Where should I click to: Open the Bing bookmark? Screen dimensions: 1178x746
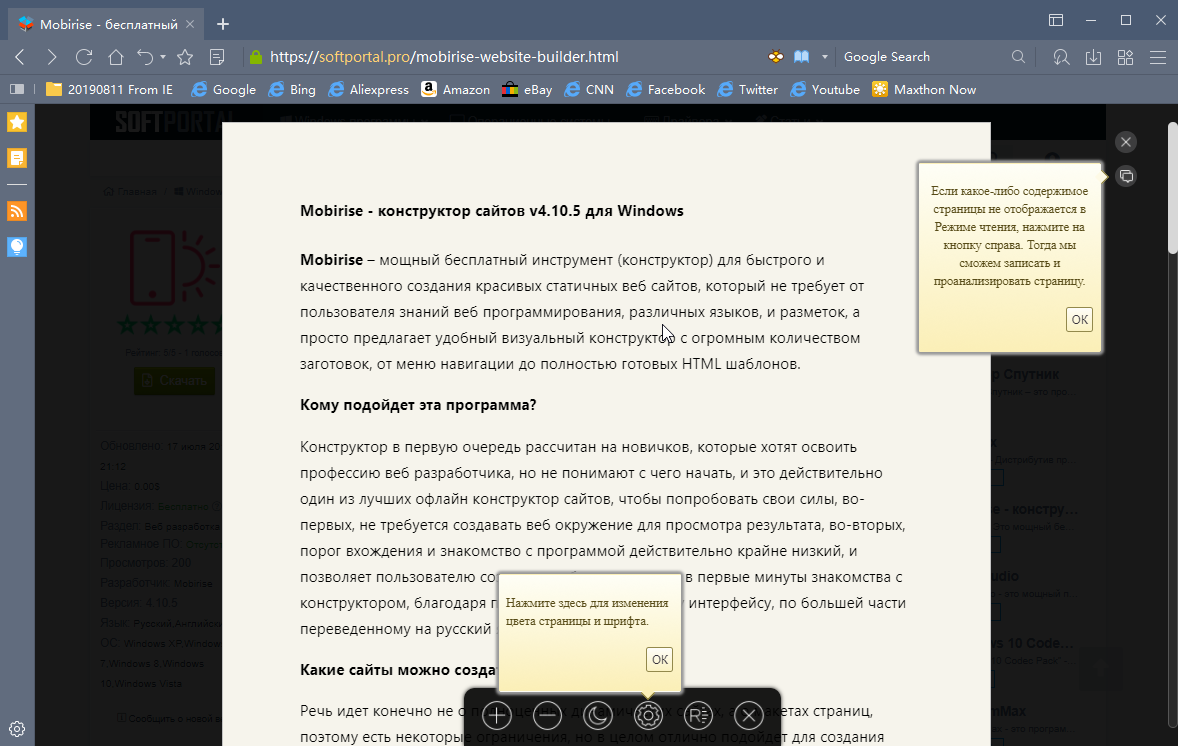coord(292,89)
